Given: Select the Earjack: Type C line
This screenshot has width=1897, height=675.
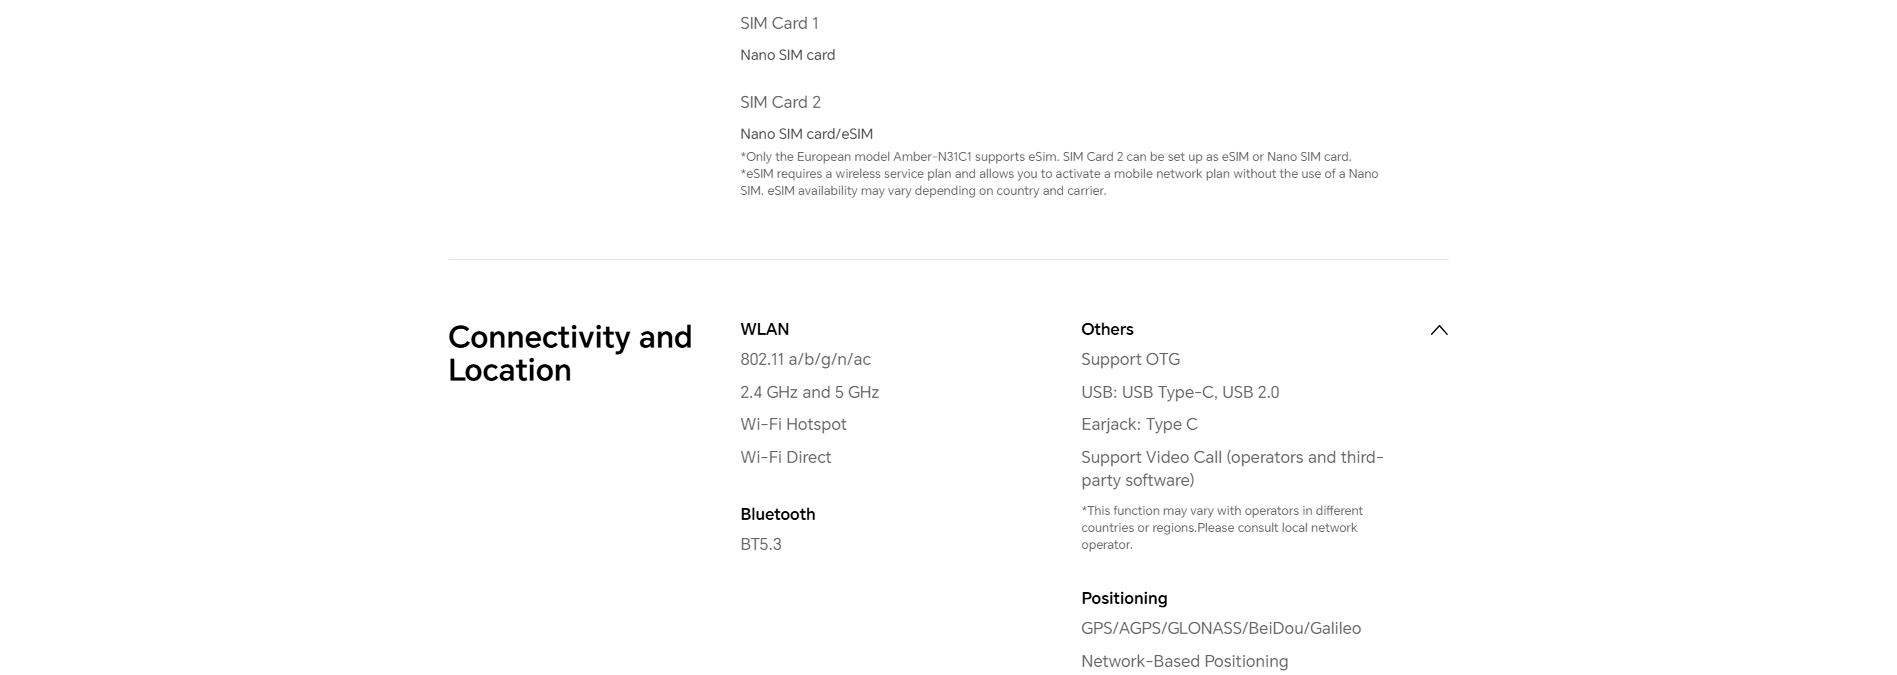Looking at the screenshot, I should [1139, 424].
